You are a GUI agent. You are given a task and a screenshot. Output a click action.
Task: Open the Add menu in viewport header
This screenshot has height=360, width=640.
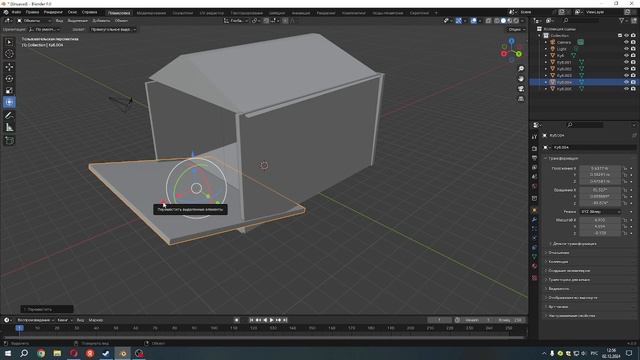[101, 20]
